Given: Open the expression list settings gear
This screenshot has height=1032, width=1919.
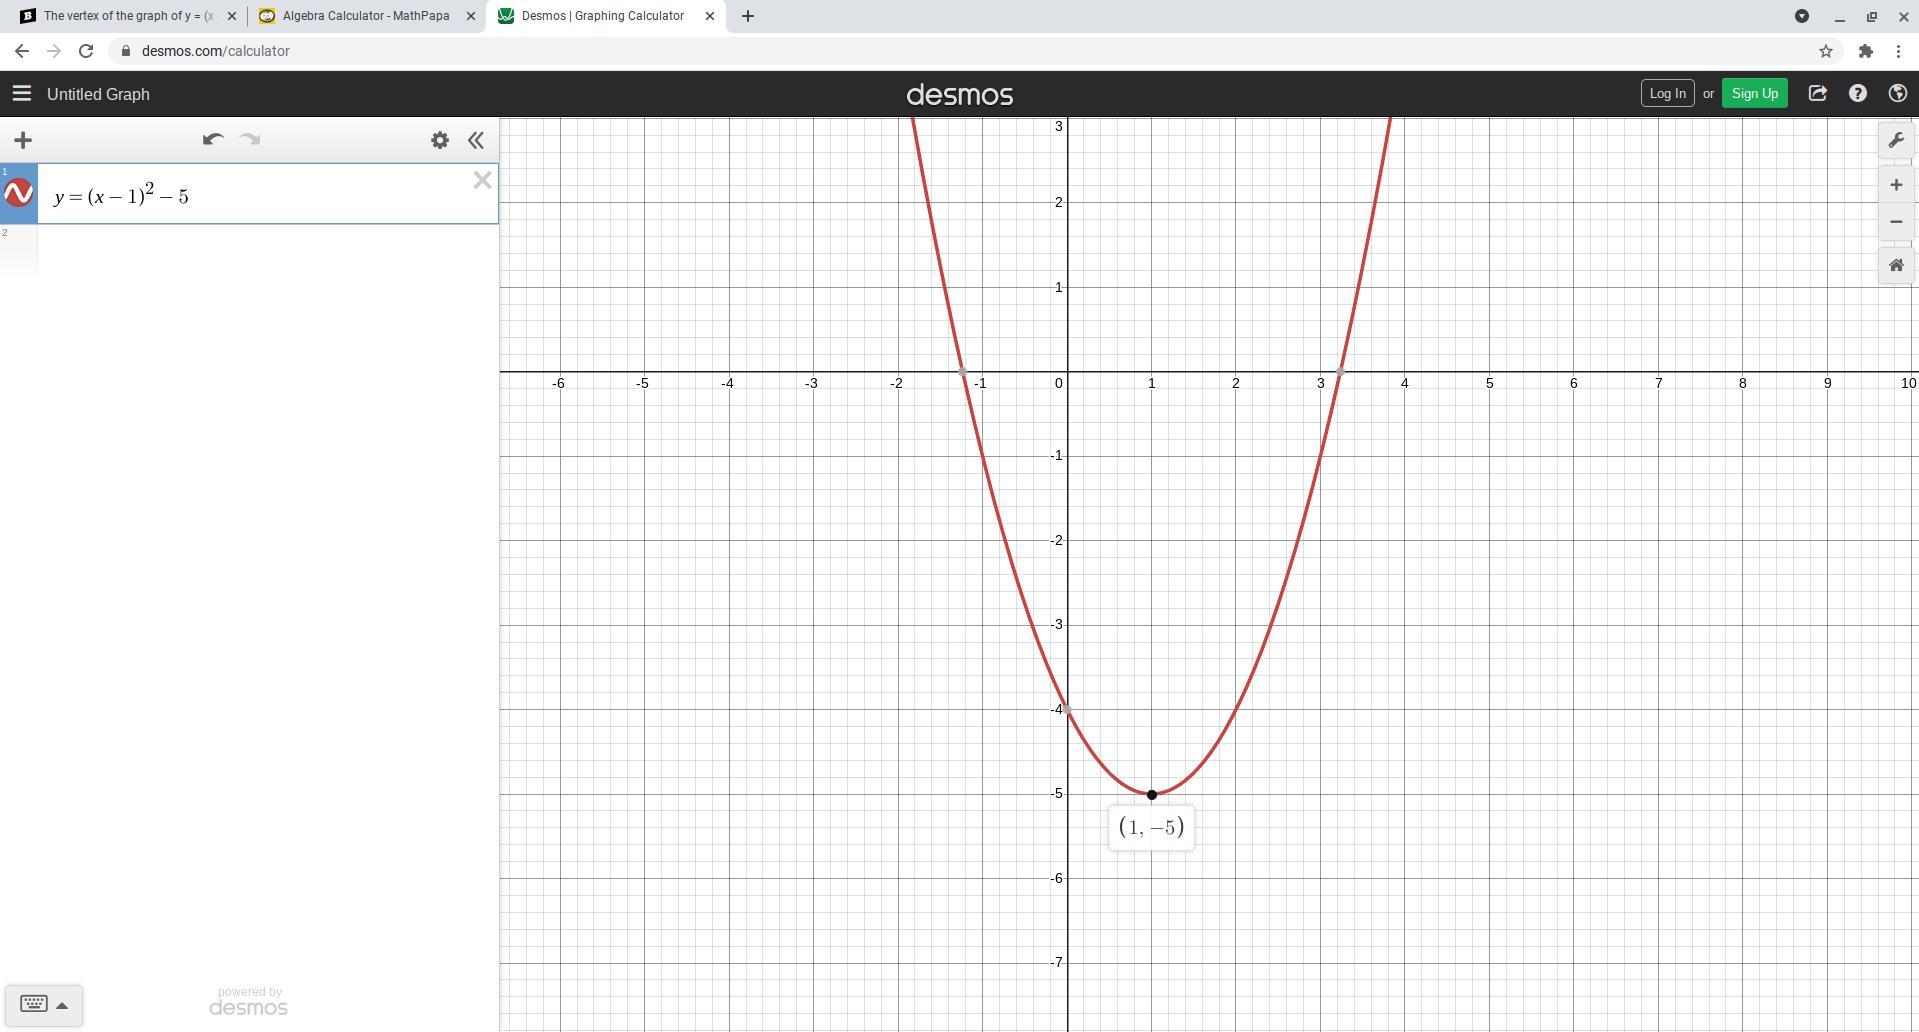Looking at the screenshot, I should pyautogui.click(x=440, y=140).
